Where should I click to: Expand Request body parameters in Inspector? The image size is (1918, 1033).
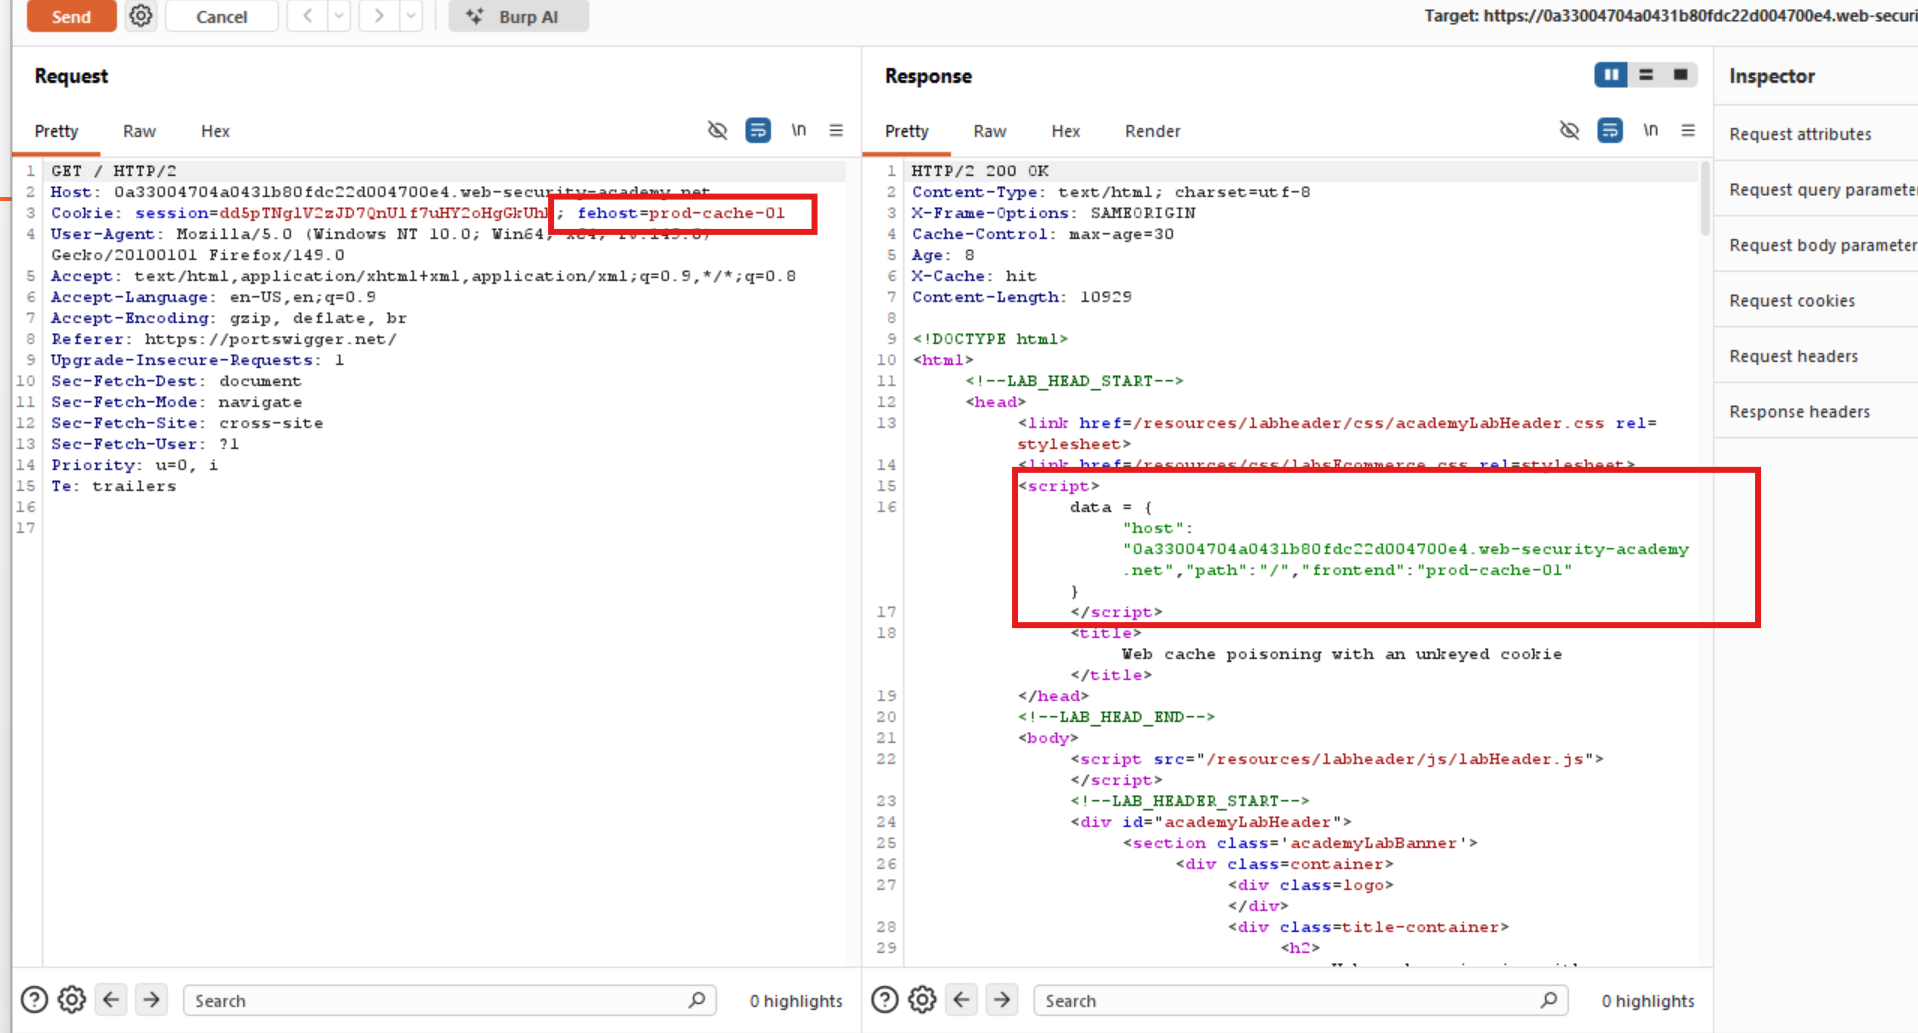[1816, 245]
